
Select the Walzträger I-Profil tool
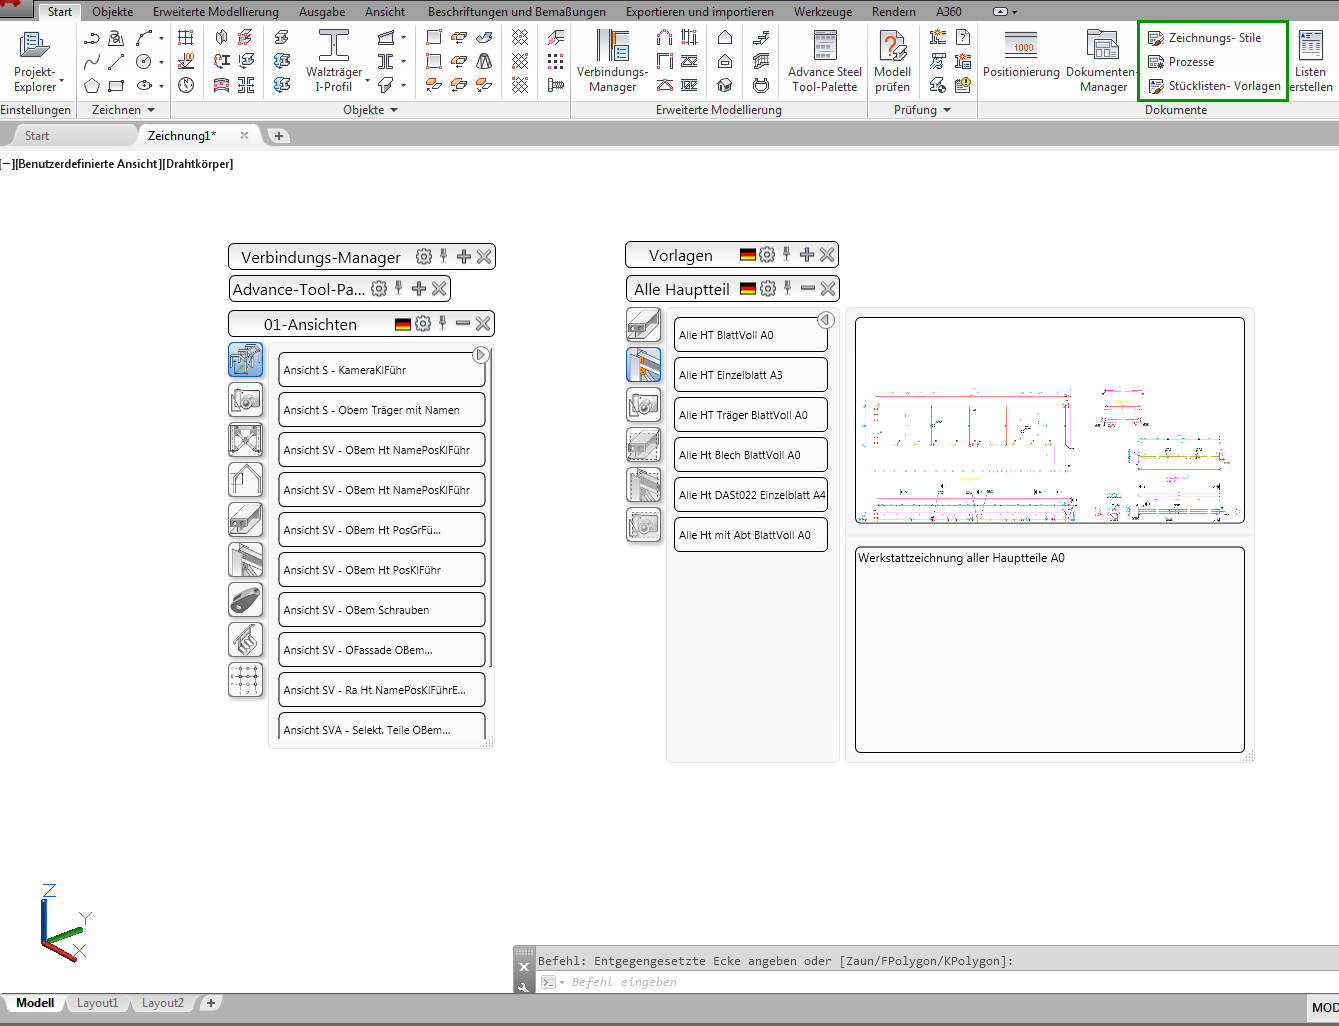pos(334,61)
